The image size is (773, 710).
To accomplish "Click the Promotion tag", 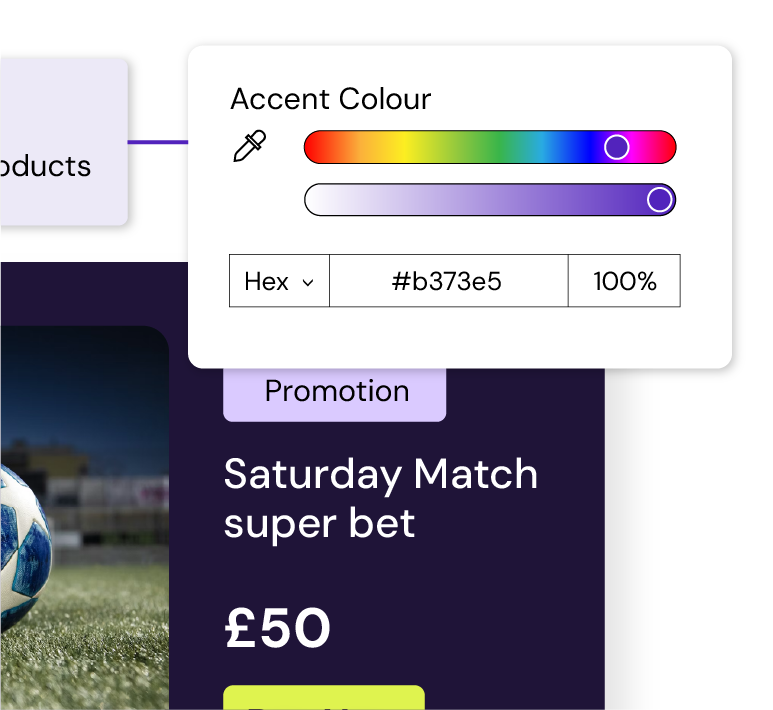I will (x=335, y=392).
